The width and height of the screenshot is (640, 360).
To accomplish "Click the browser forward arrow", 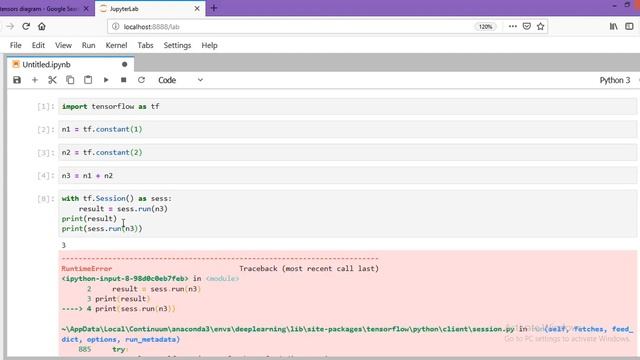I will coord(10,27).
